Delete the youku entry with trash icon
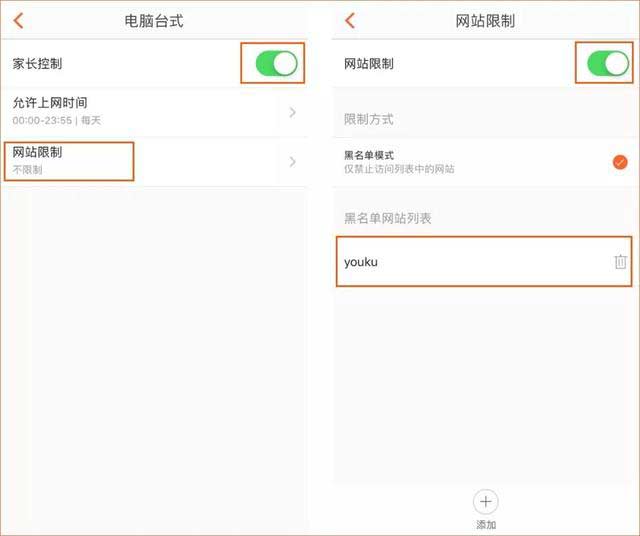Screen dimensions: 640x536 click(x=620, y=262)
